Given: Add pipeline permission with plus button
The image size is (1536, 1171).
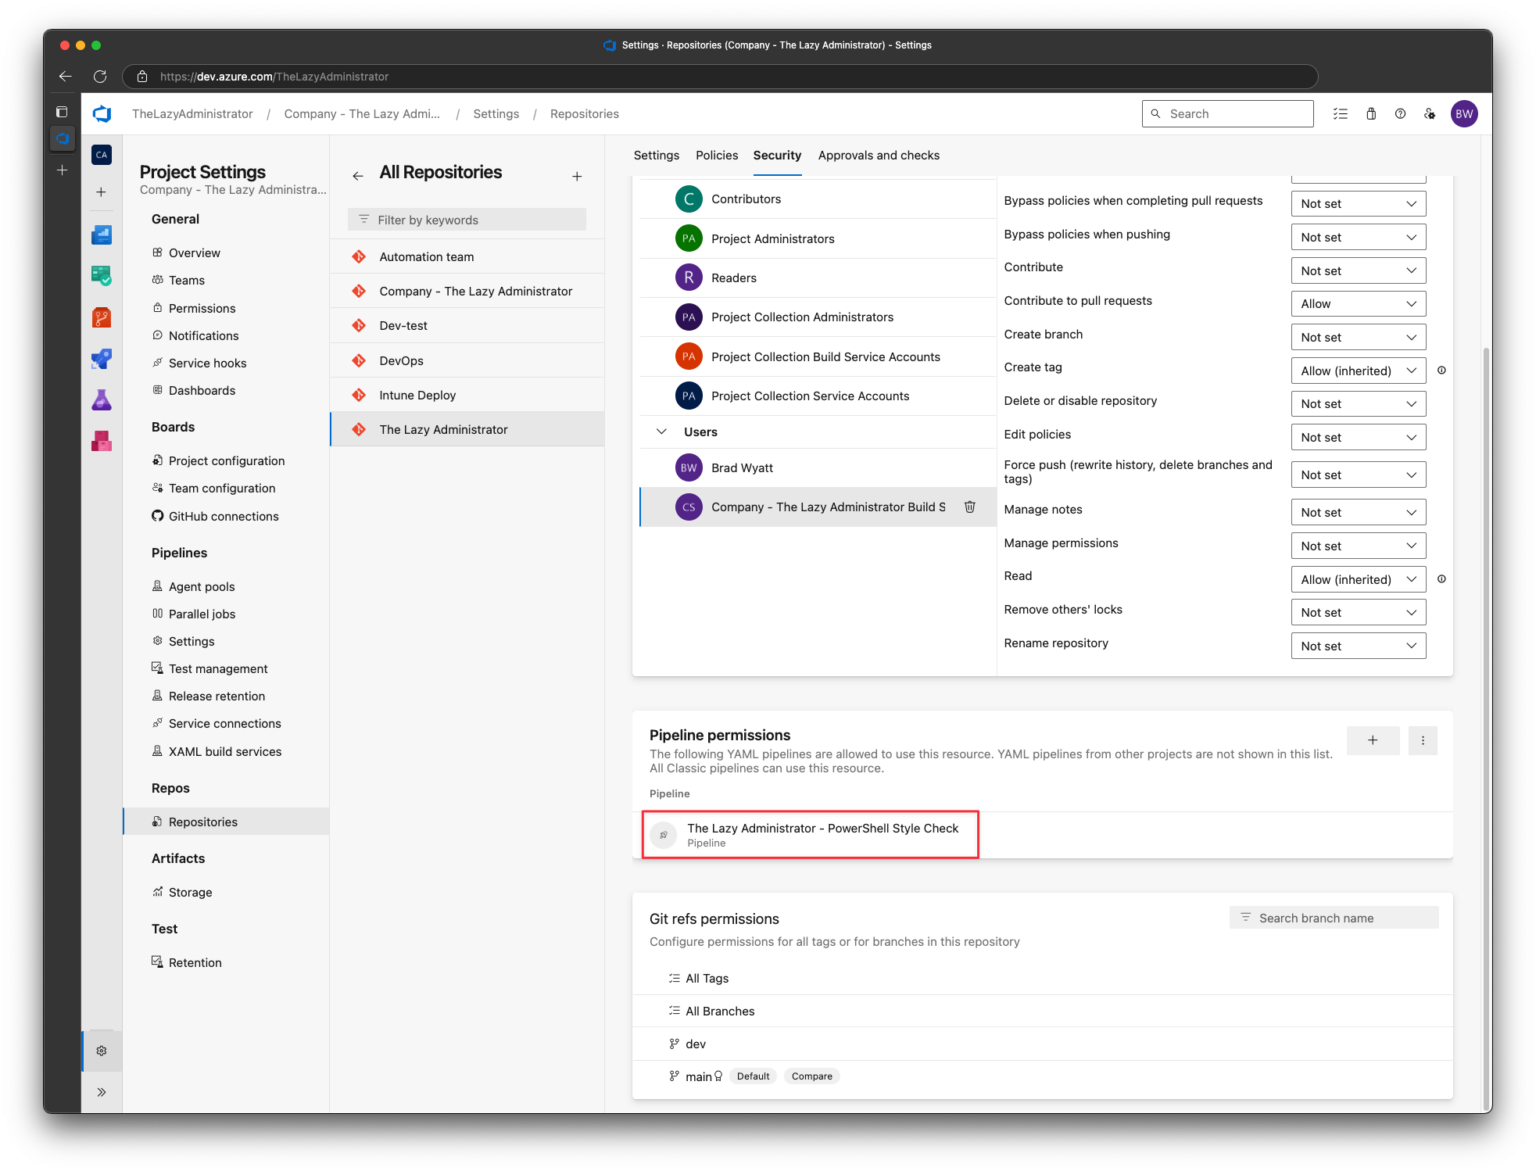Looking at the screenshot, I should coord(1372,740).
